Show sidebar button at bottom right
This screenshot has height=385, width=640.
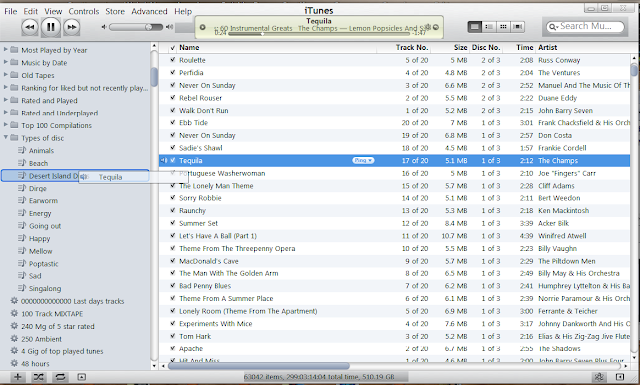coord(620,377)
